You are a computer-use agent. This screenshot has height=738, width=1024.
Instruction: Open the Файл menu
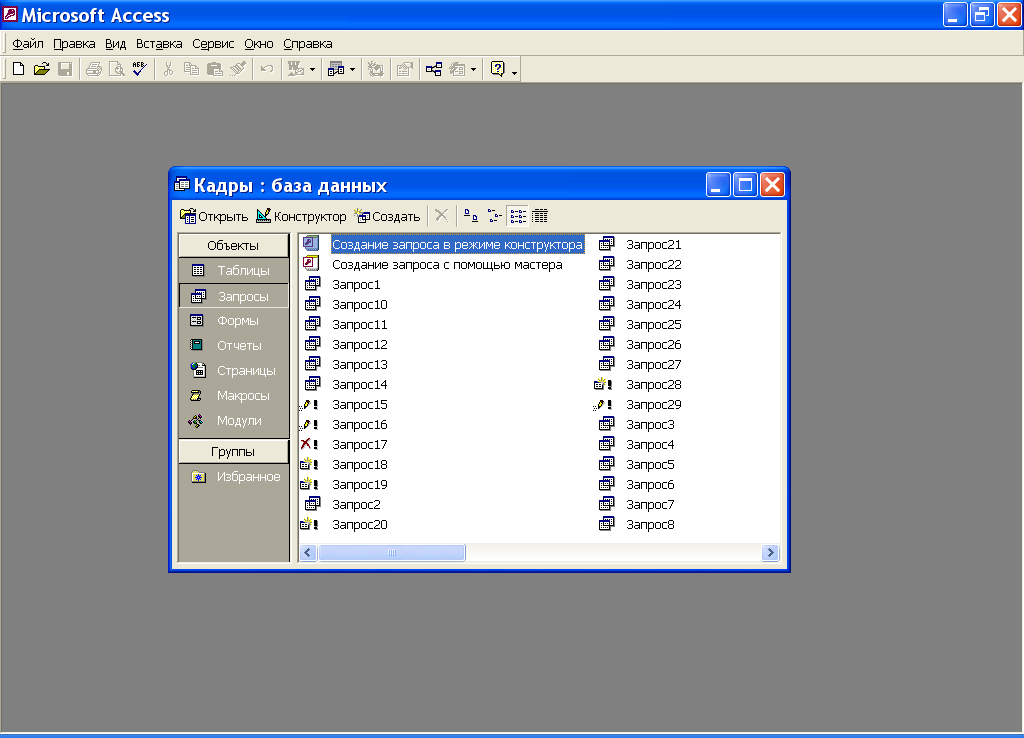click(28, 44)
